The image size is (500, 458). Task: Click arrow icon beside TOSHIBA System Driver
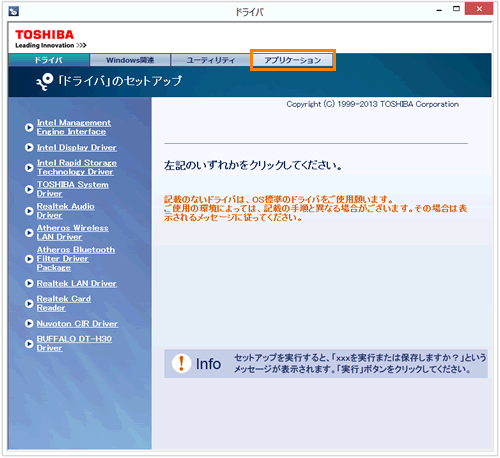point(29,189)
